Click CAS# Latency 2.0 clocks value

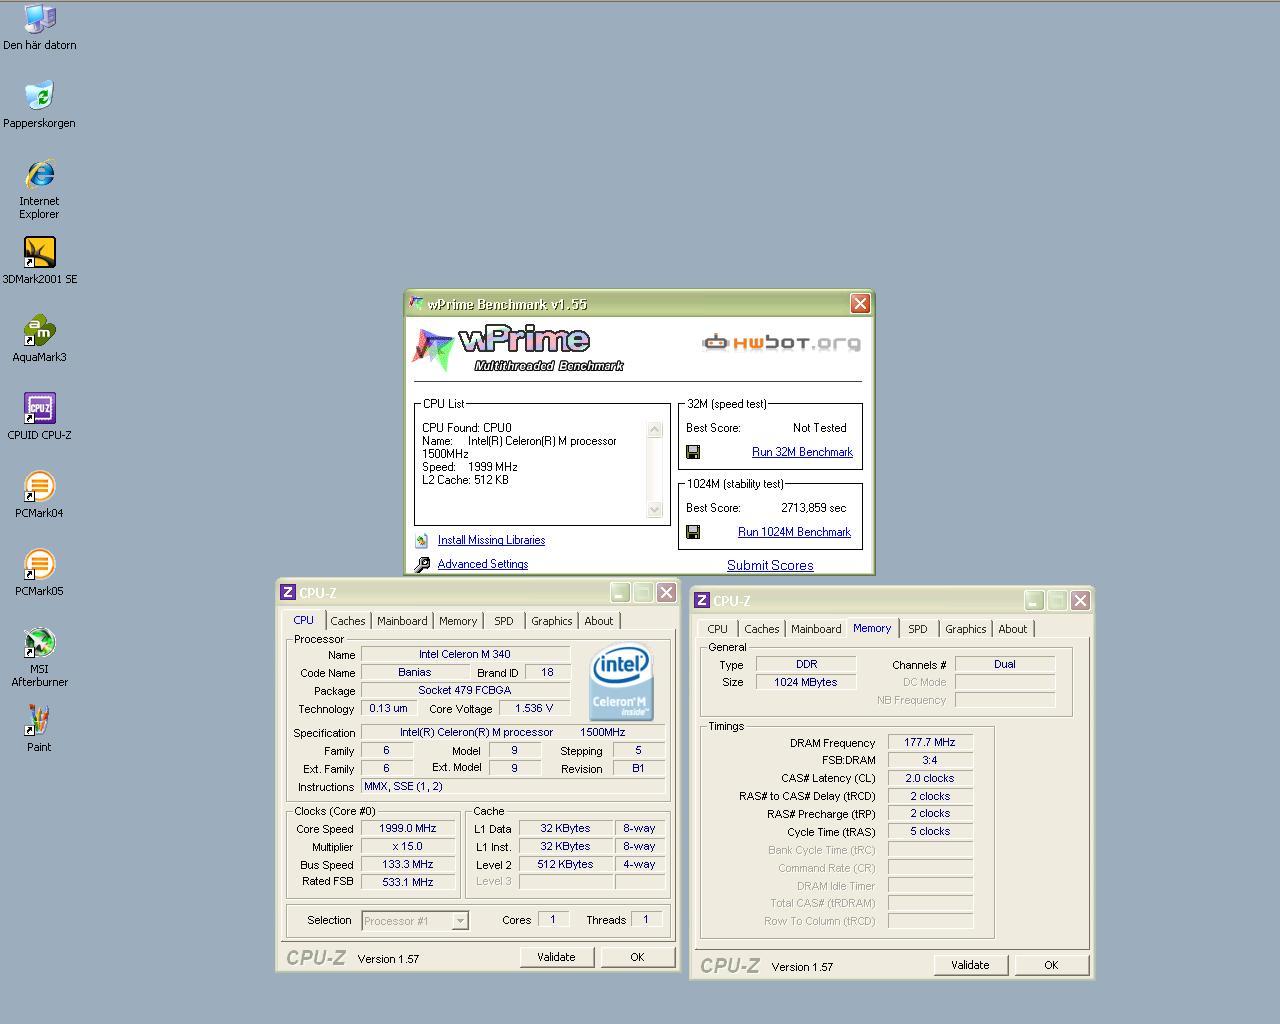[930, 778]
